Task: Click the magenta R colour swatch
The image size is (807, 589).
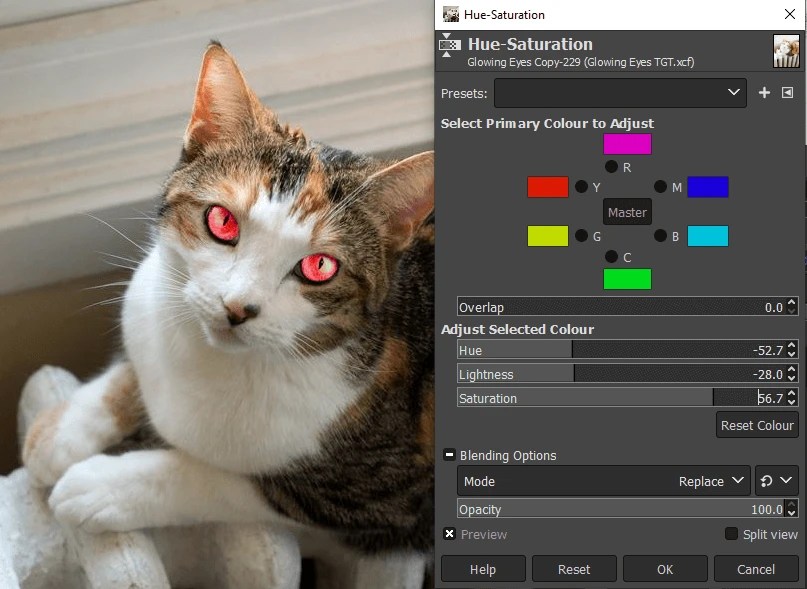Action: pyautogui.click(x=627, y=143)
